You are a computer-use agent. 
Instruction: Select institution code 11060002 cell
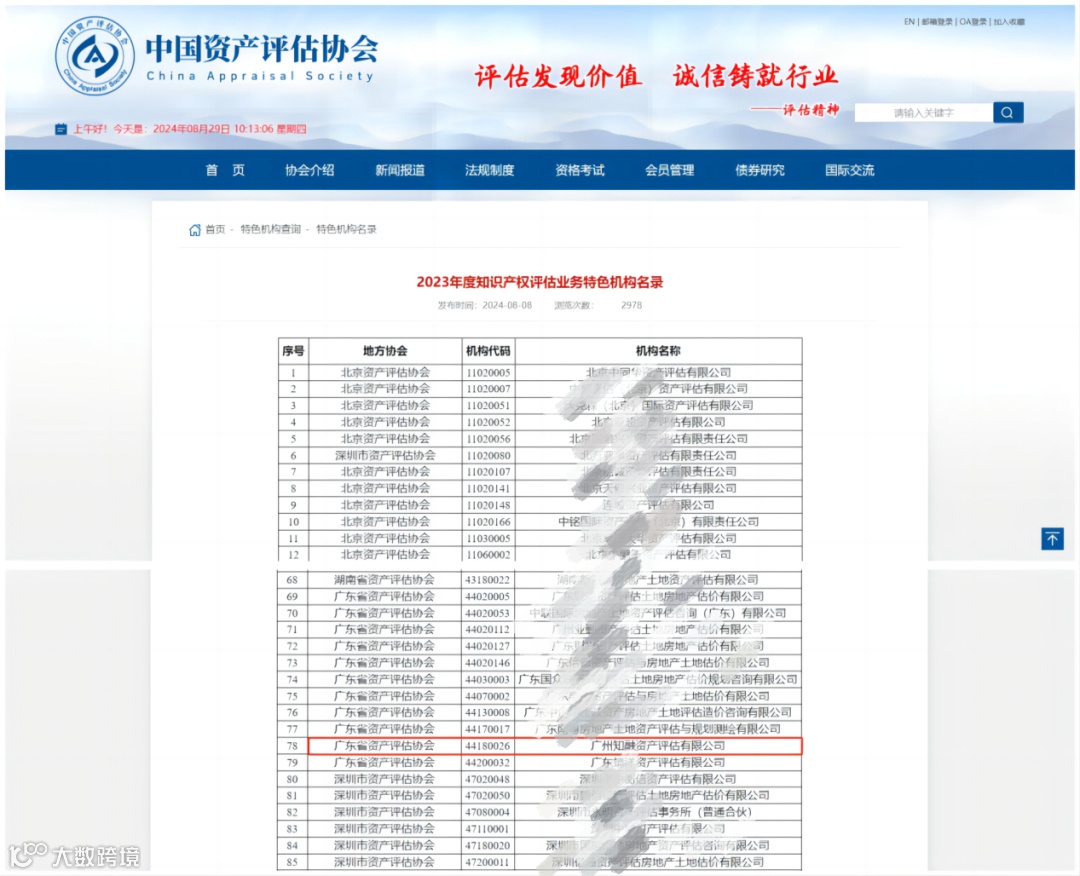488,554
